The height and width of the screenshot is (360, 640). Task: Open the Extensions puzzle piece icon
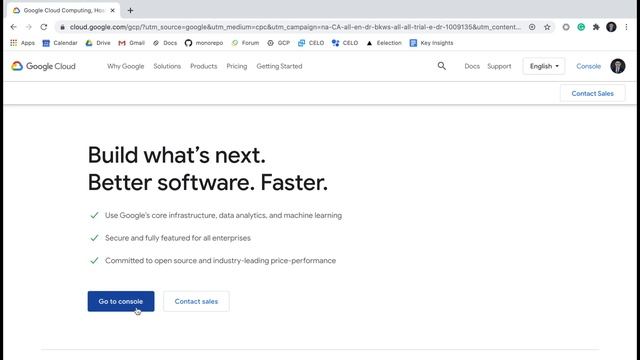pos(596,27)
